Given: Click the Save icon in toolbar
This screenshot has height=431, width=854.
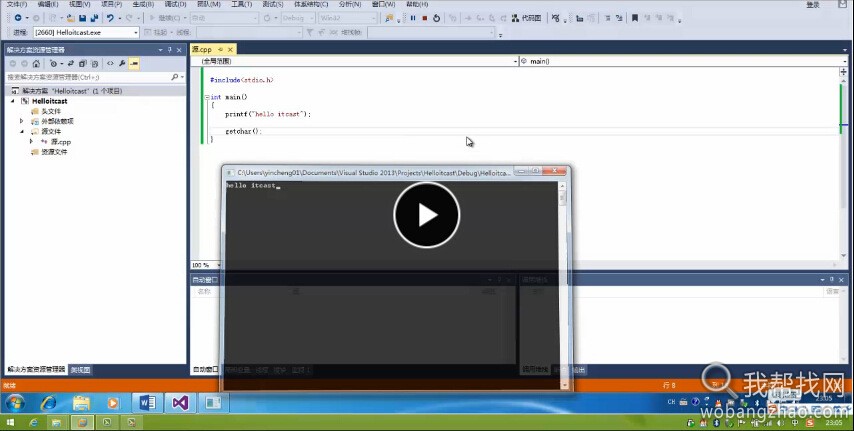Looking at the screenshot, I should (x=83, y=18).
